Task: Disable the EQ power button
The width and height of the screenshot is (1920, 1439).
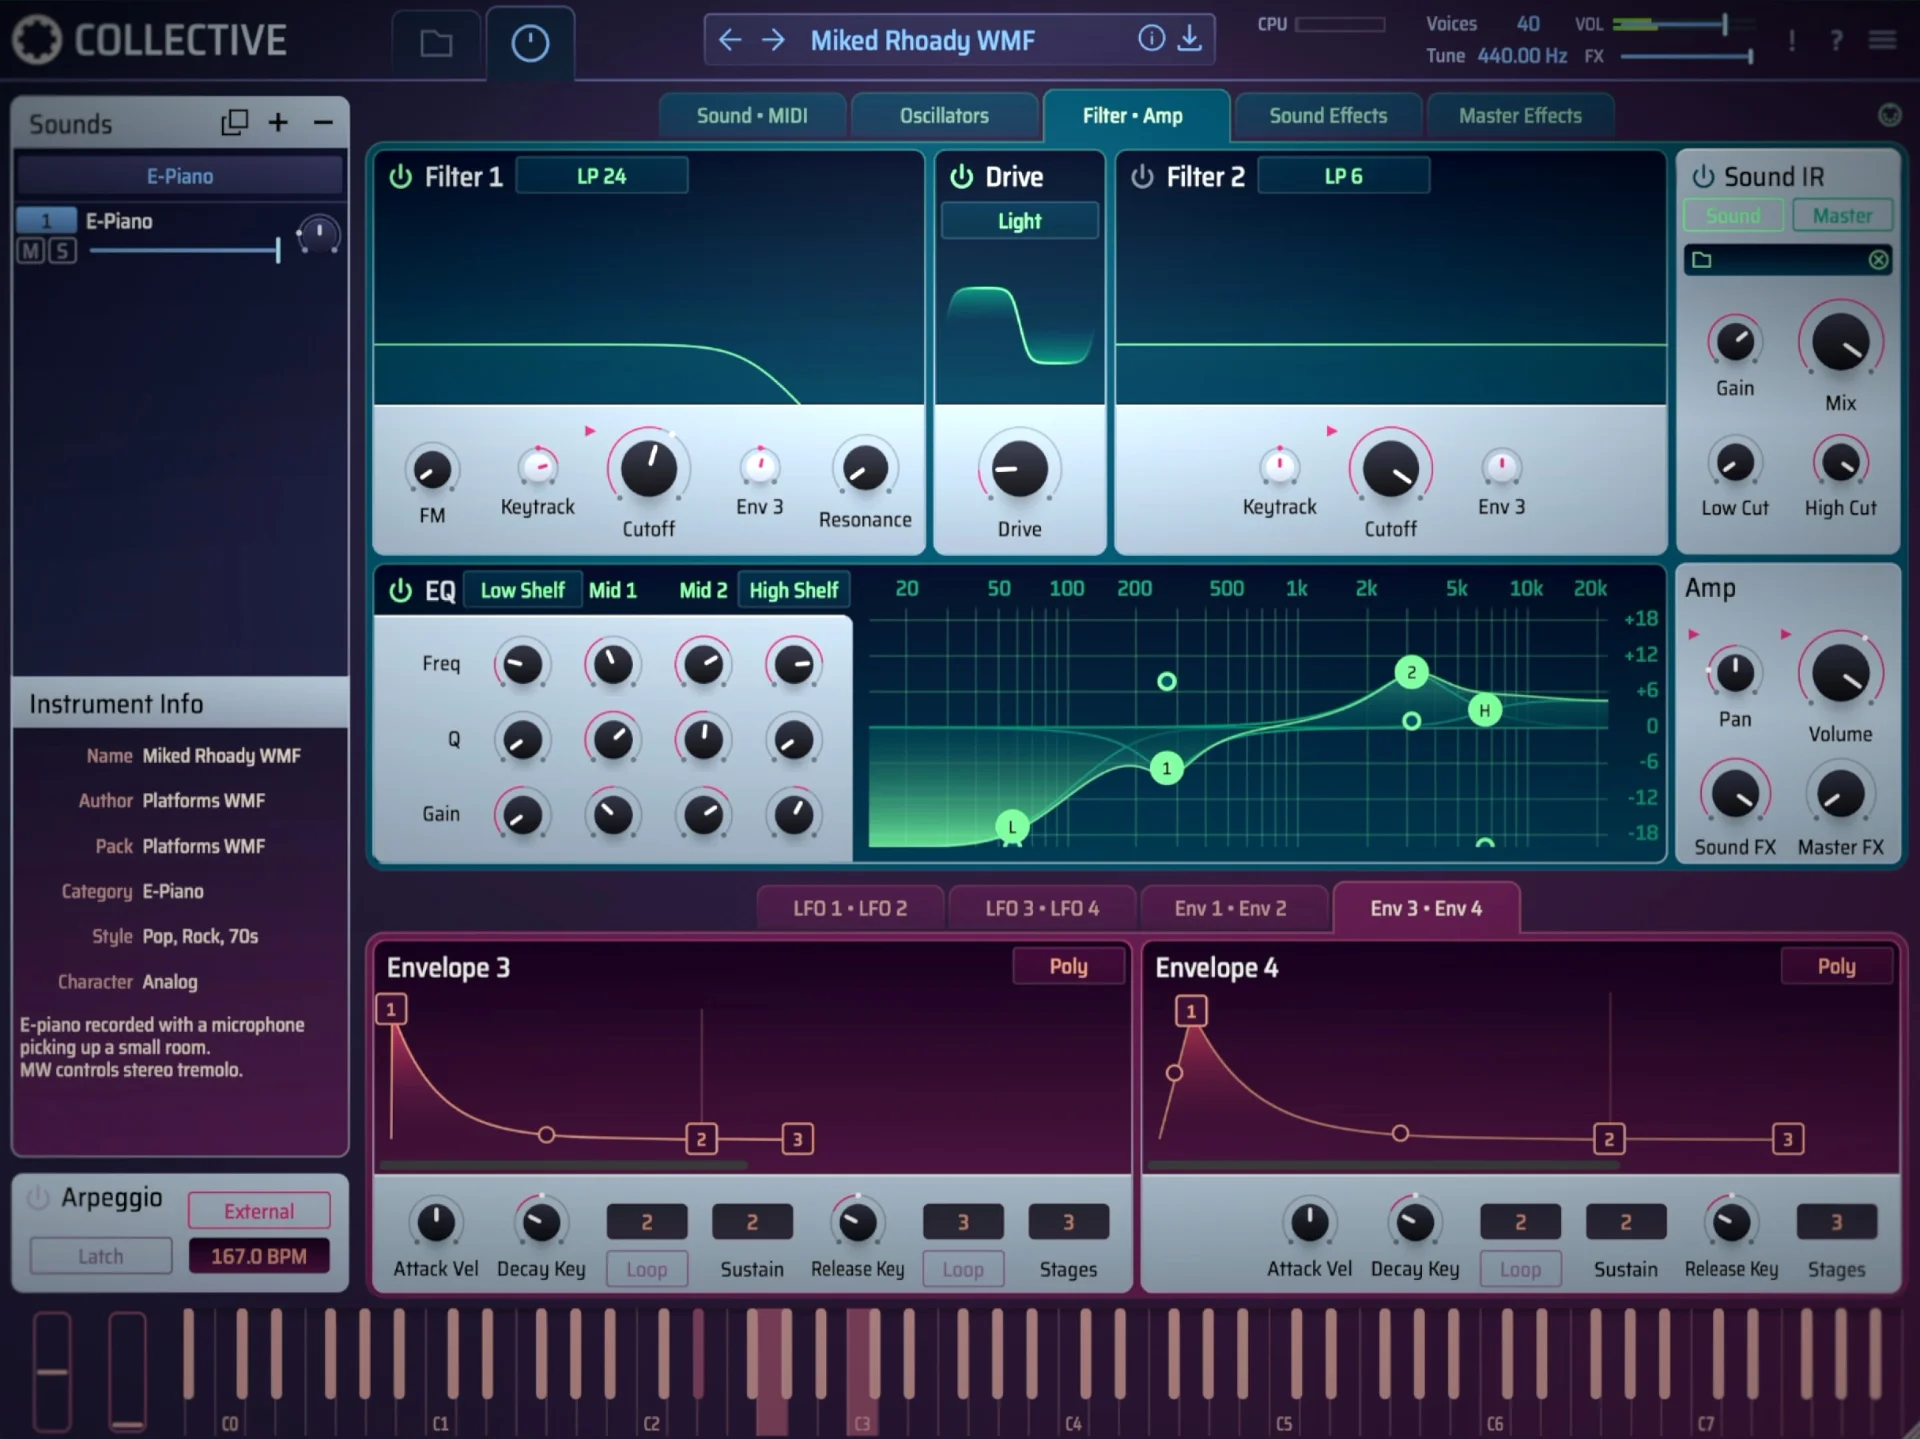Action: click(x=400, y=590)
